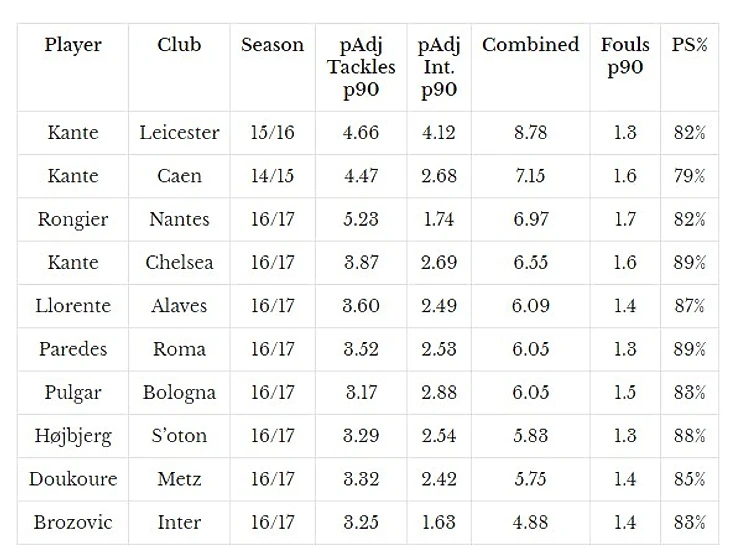
Task: Click the Player column header
Action: (73, 46)
